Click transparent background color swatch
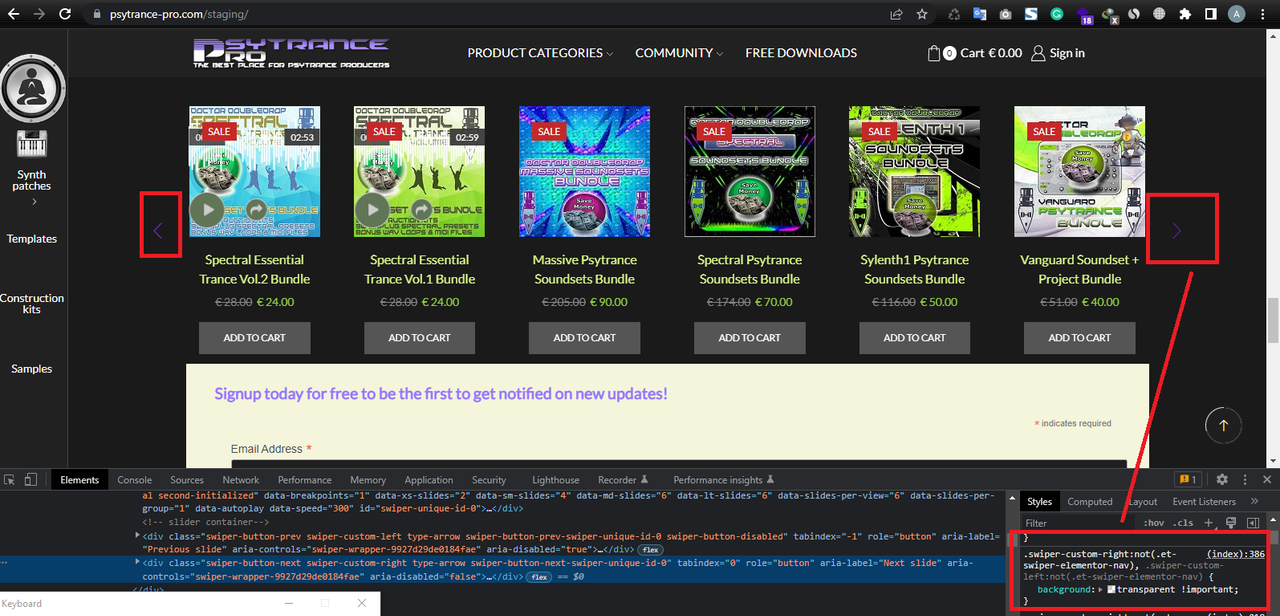 coord(1112,590)
